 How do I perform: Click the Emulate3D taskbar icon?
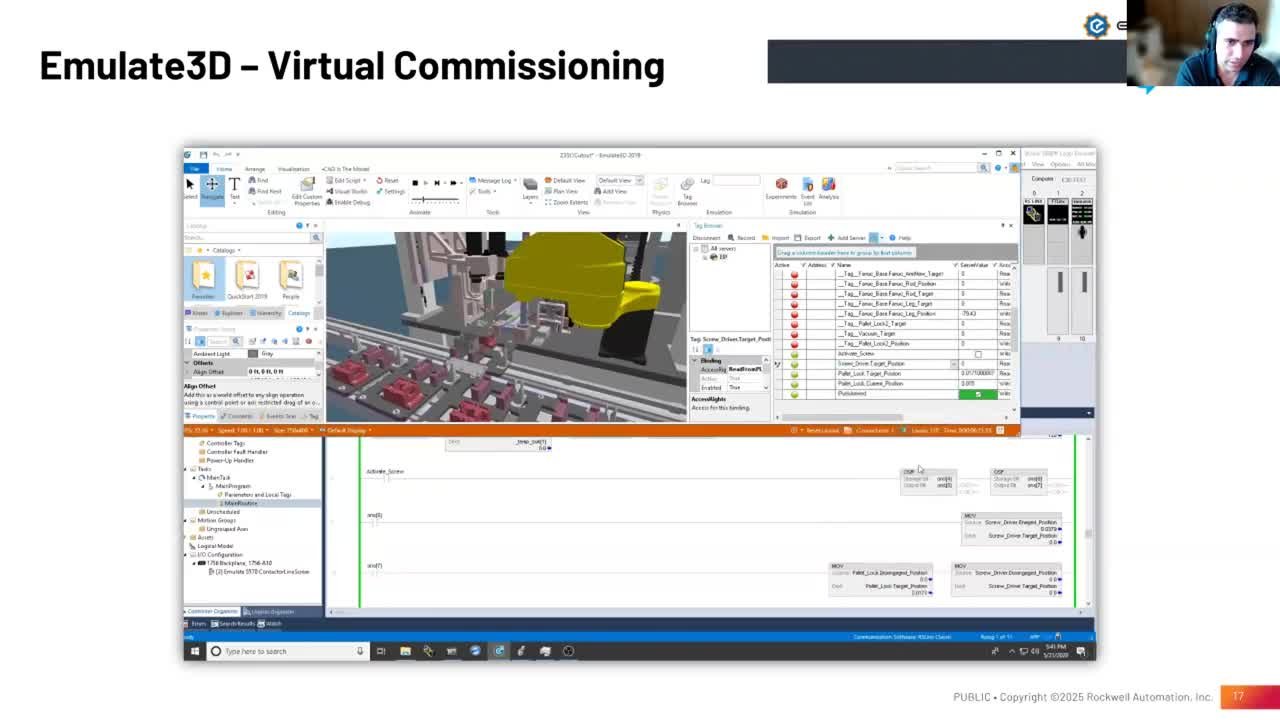[x=498, y=651]
